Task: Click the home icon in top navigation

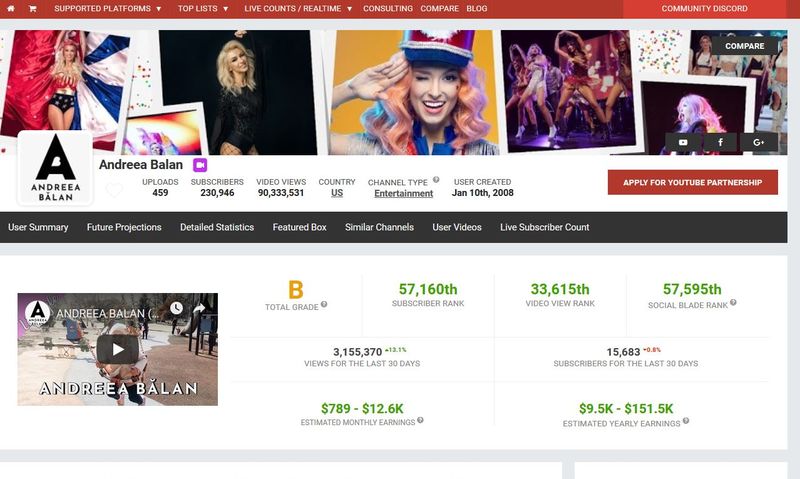Action: [11, 8]
